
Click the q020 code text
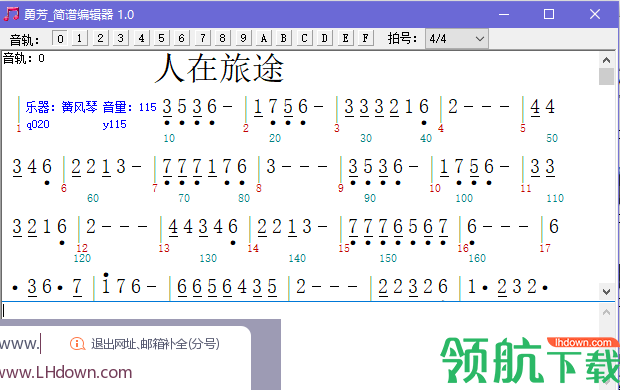(x=38, y=125)
